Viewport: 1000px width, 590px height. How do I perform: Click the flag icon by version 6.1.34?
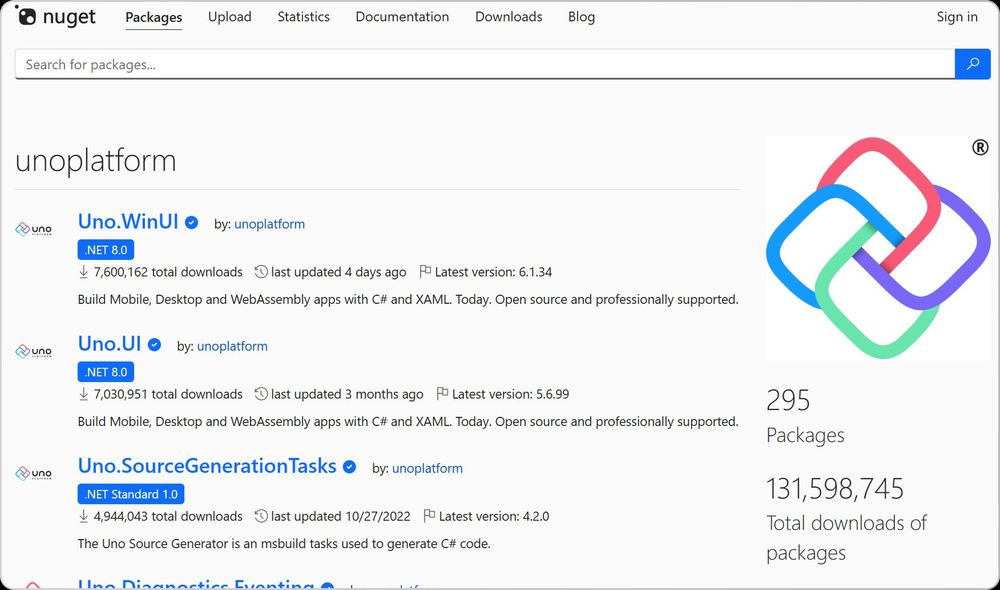coord(425,272)
